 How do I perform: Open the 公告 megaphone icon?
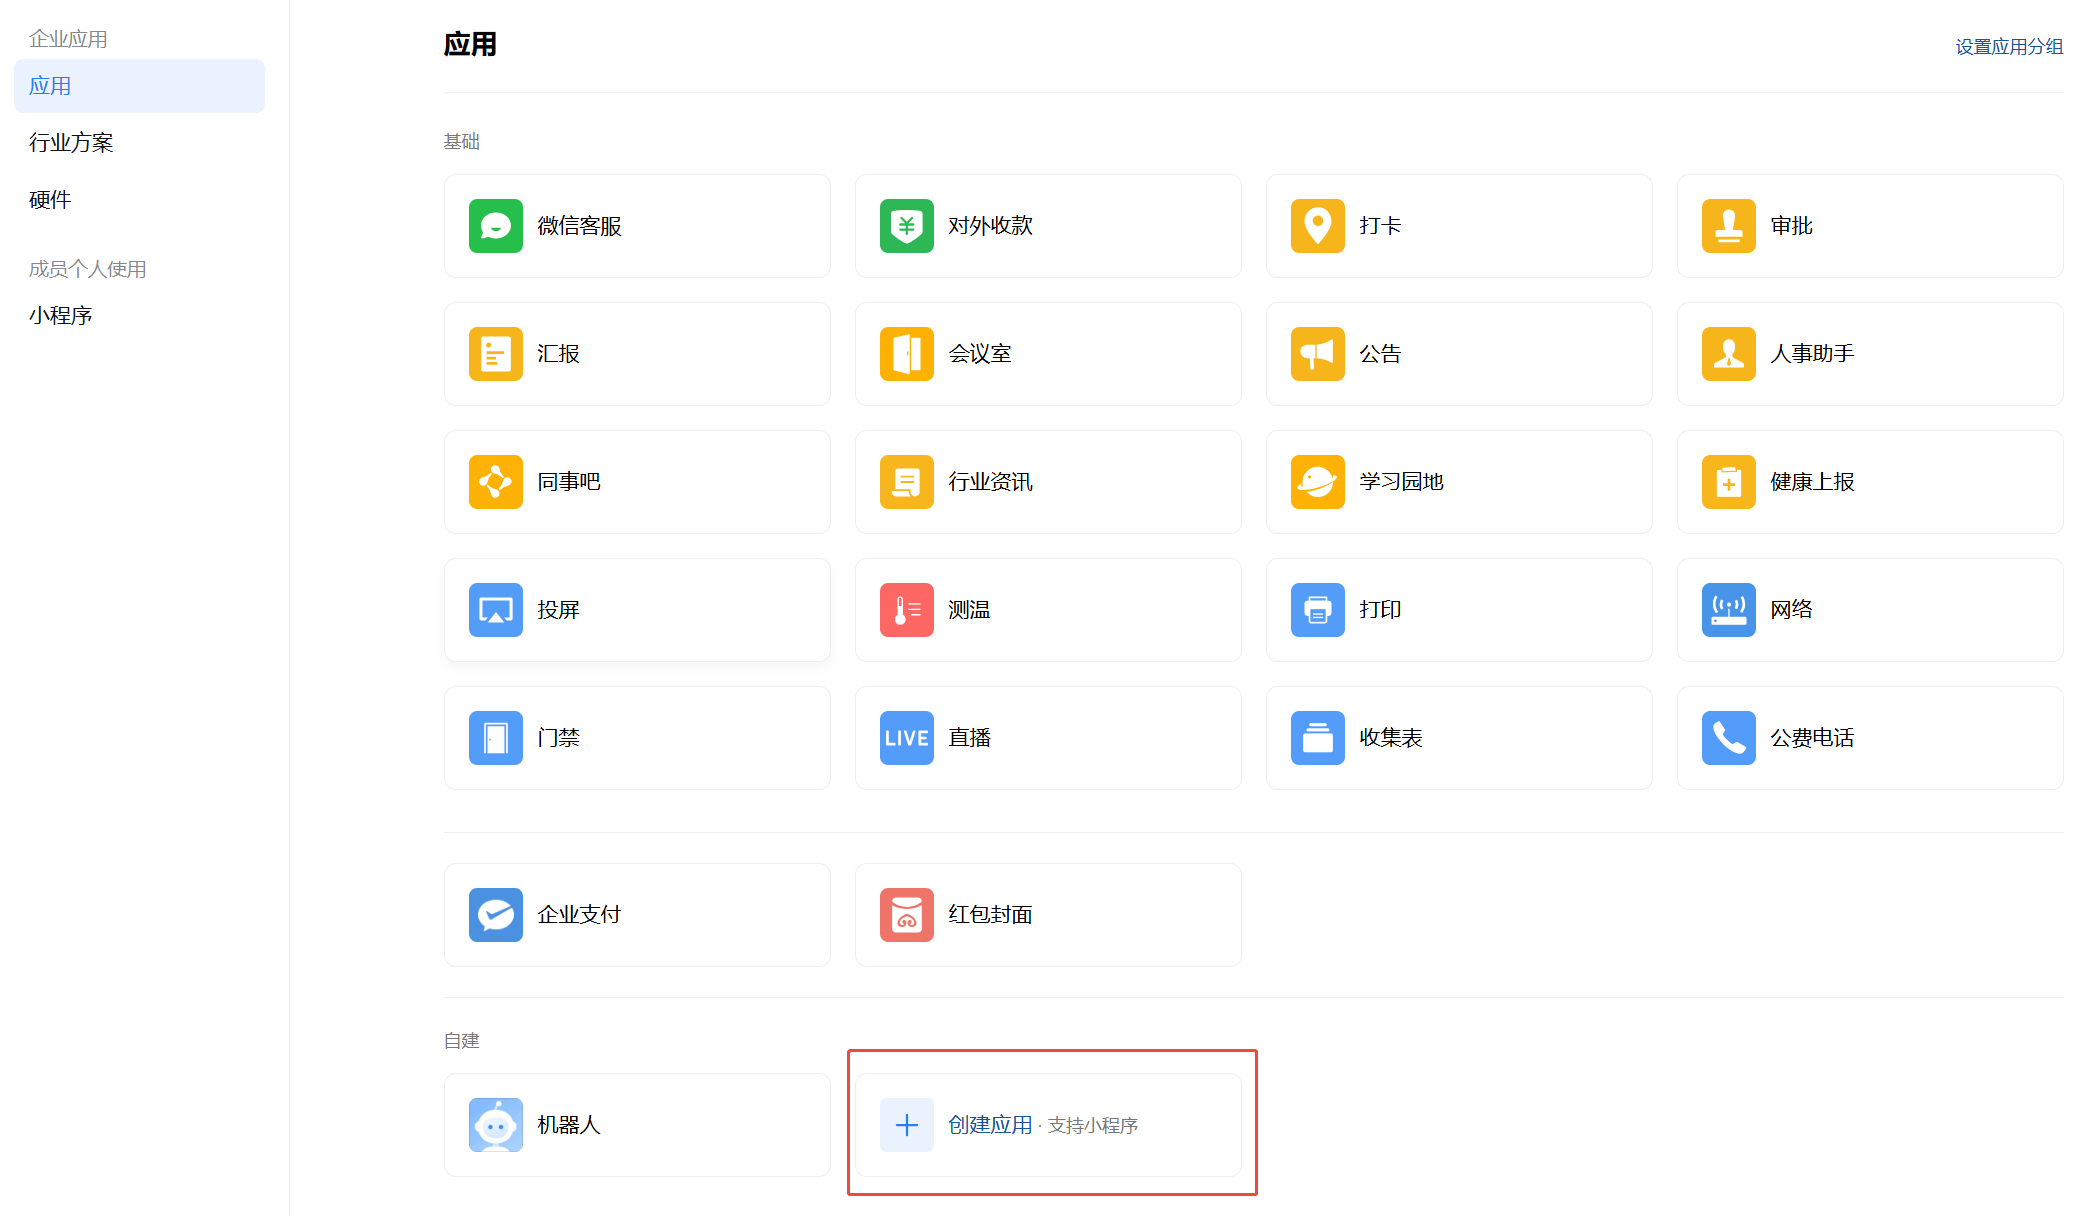(x=1317, y=354)
